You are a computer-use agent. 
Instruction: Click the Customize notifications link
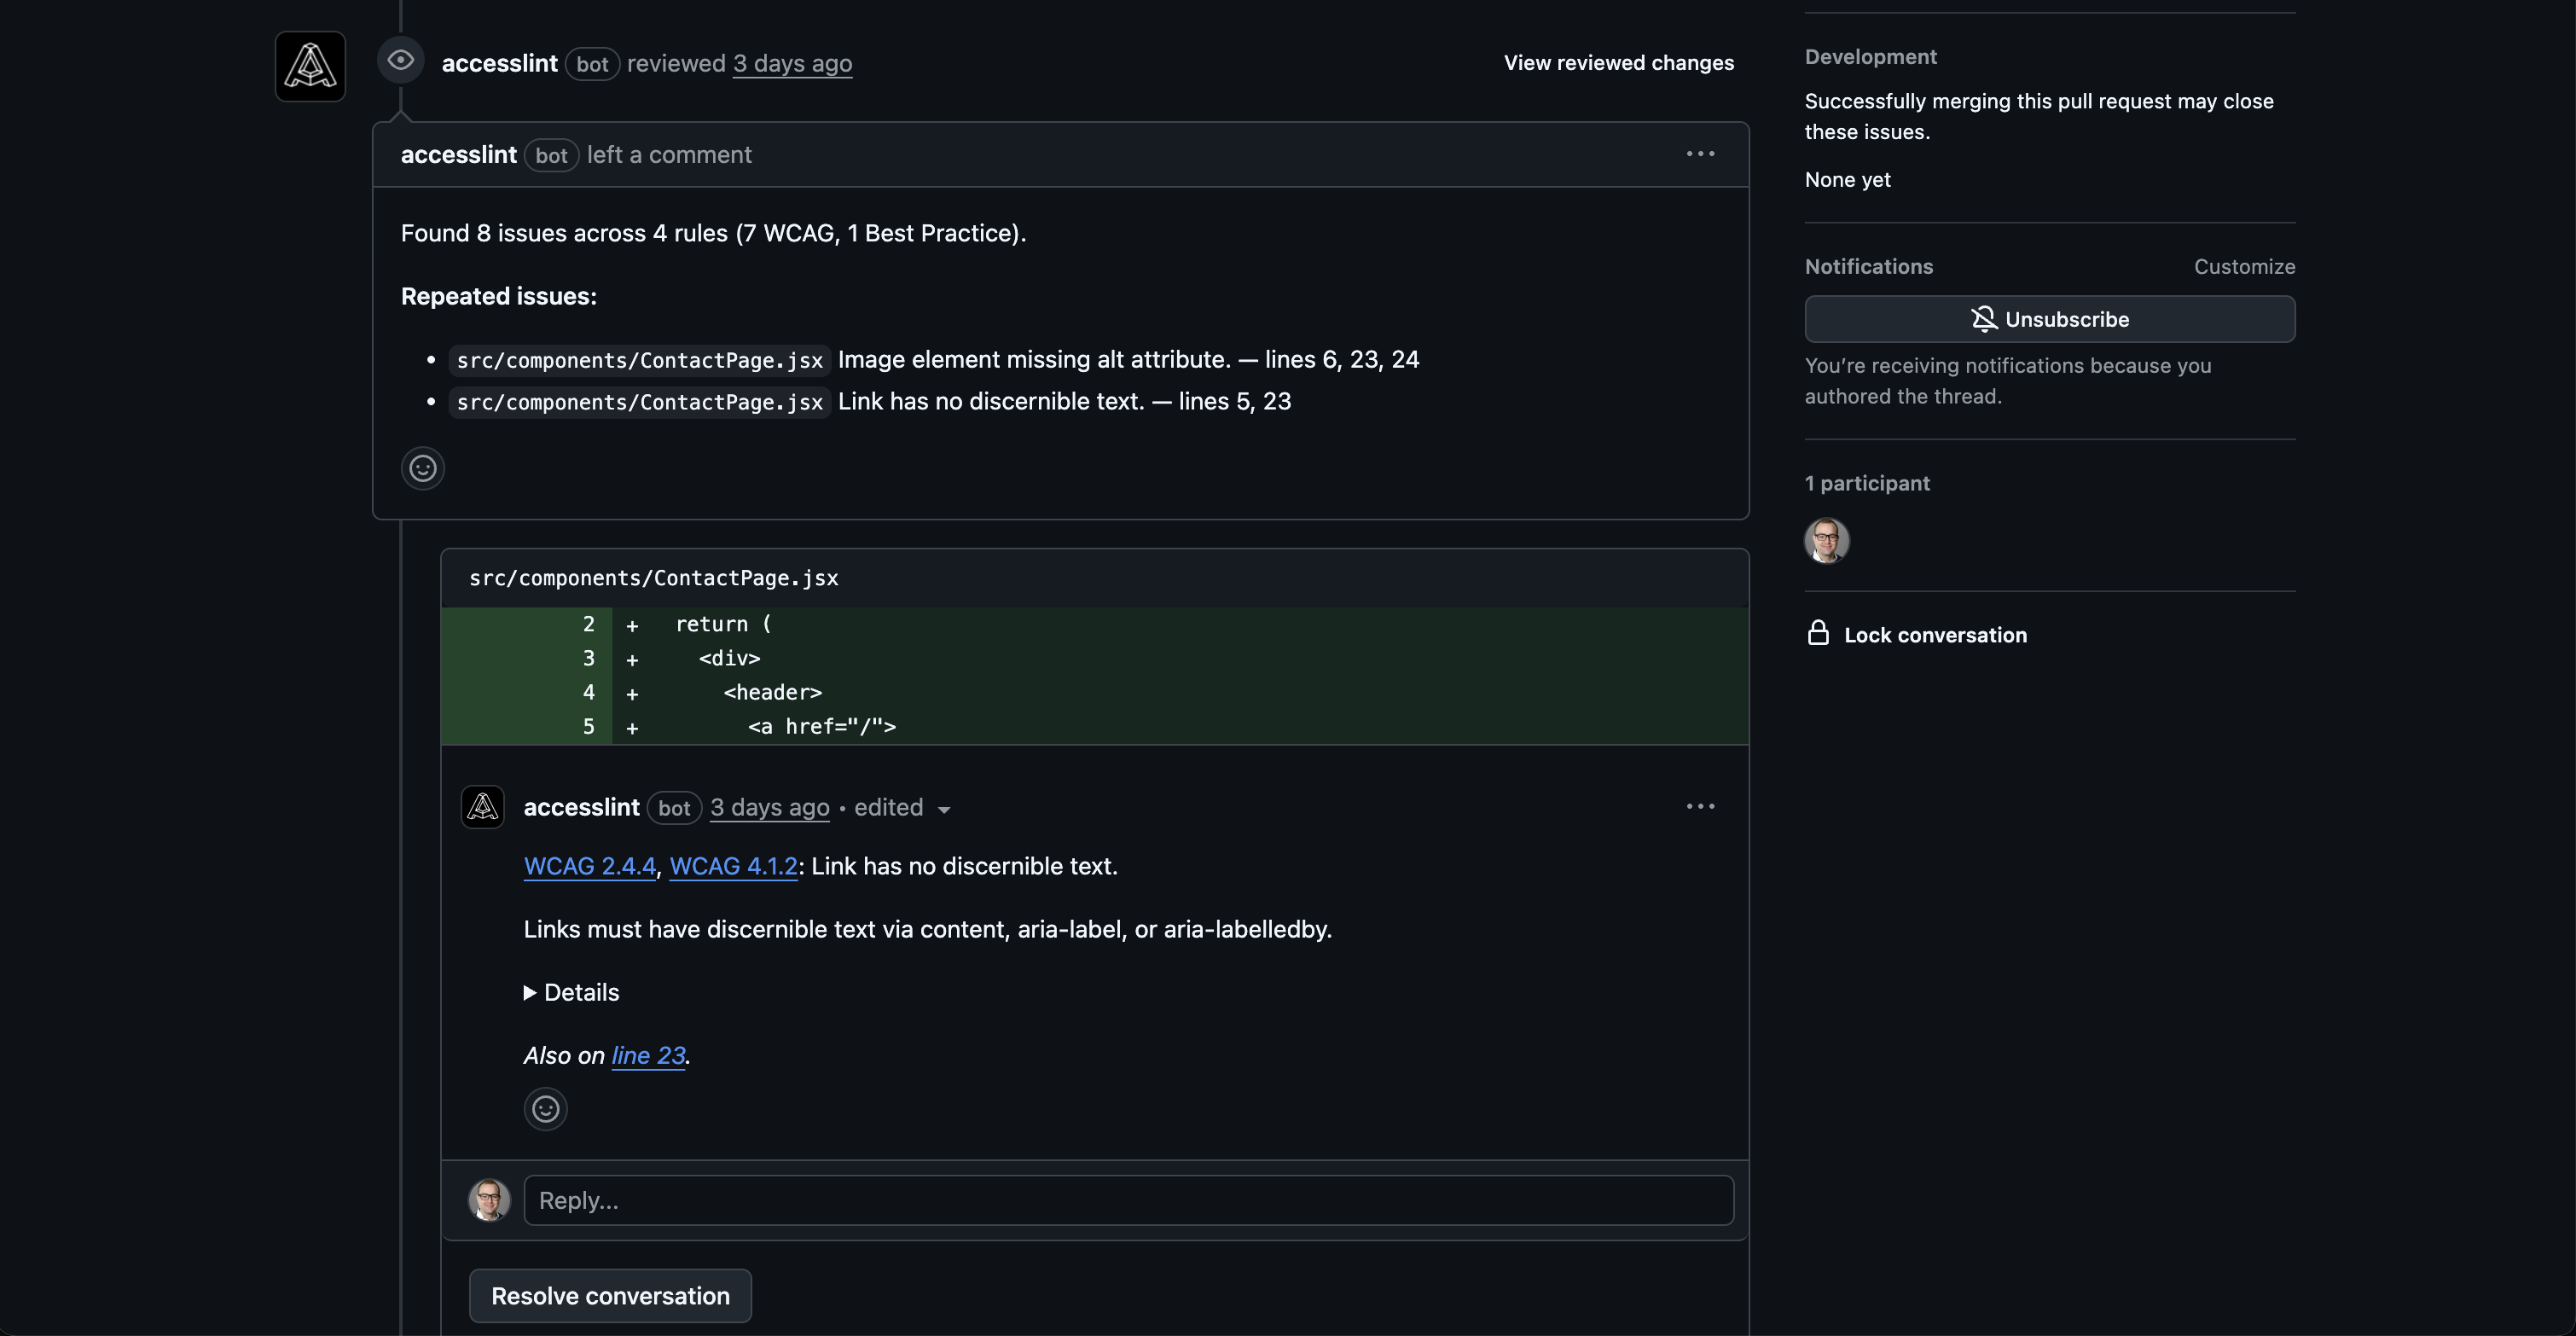[2245, 266]
